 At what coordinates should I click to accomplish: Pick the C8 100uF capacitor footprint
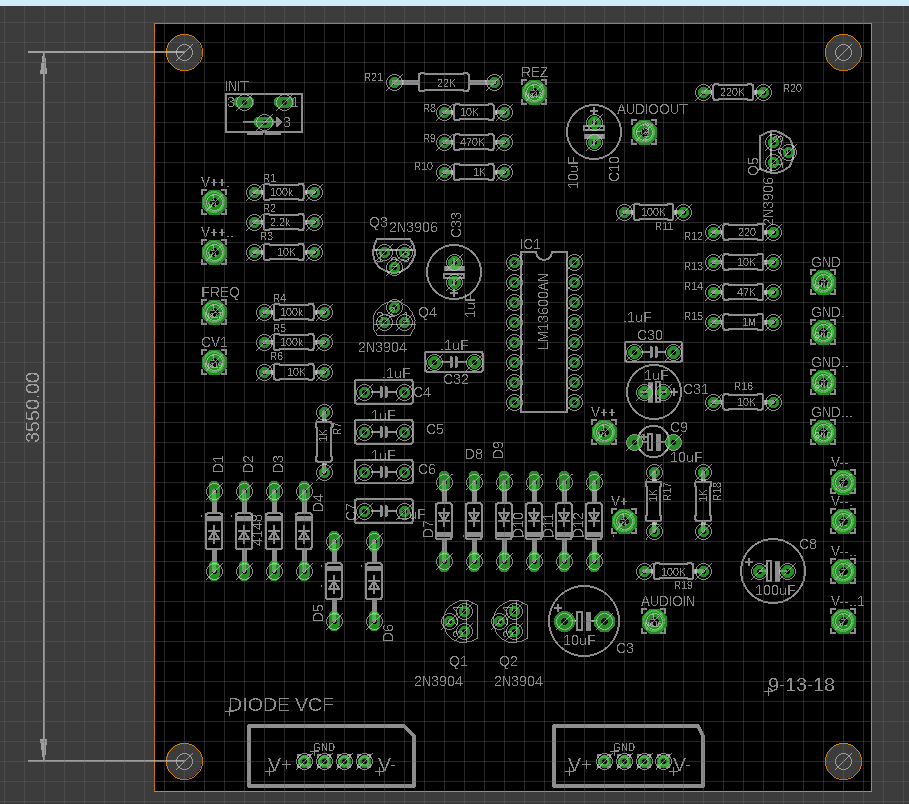tap(773, 571)
